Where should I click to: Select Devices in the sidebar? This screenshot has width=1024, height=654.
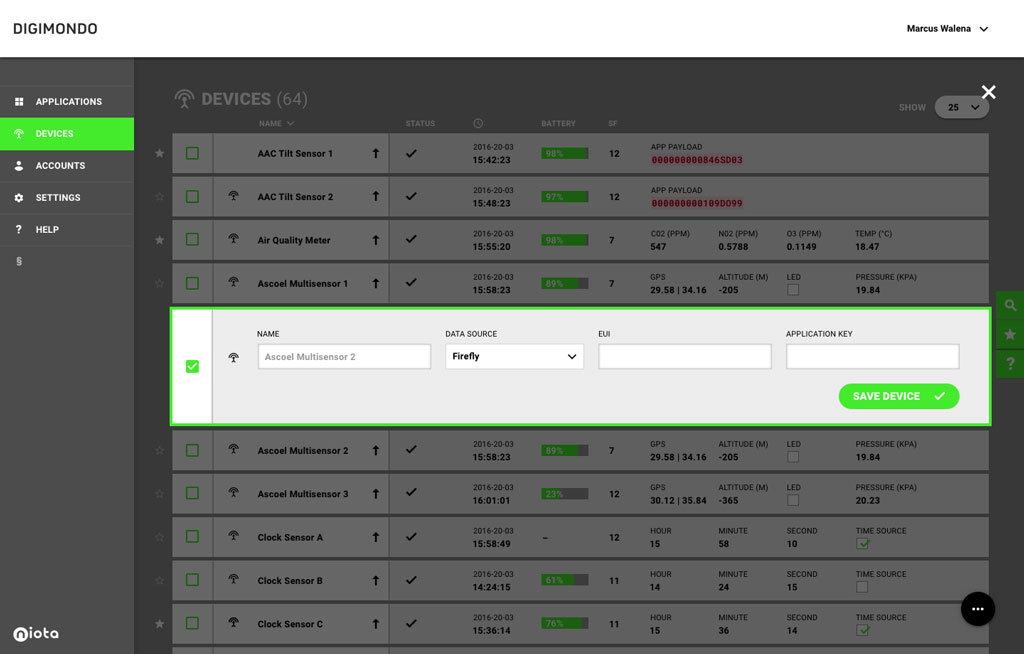(67, 134)
